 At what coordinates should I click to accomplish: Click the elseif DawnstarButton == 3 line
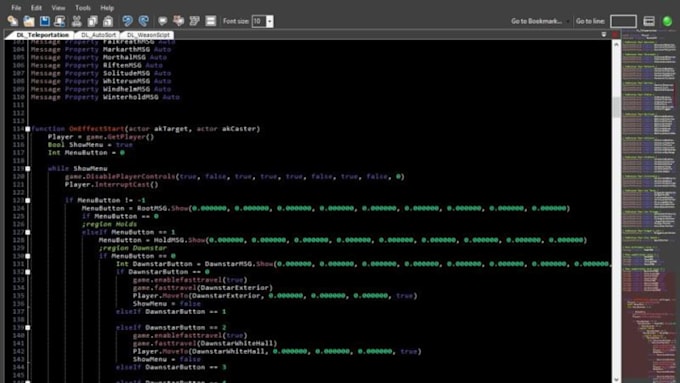pos(171,367)
